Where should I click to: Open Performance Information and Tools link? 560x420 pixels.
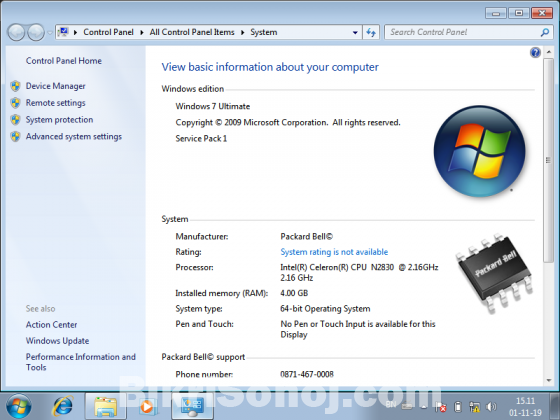point(81,362)
